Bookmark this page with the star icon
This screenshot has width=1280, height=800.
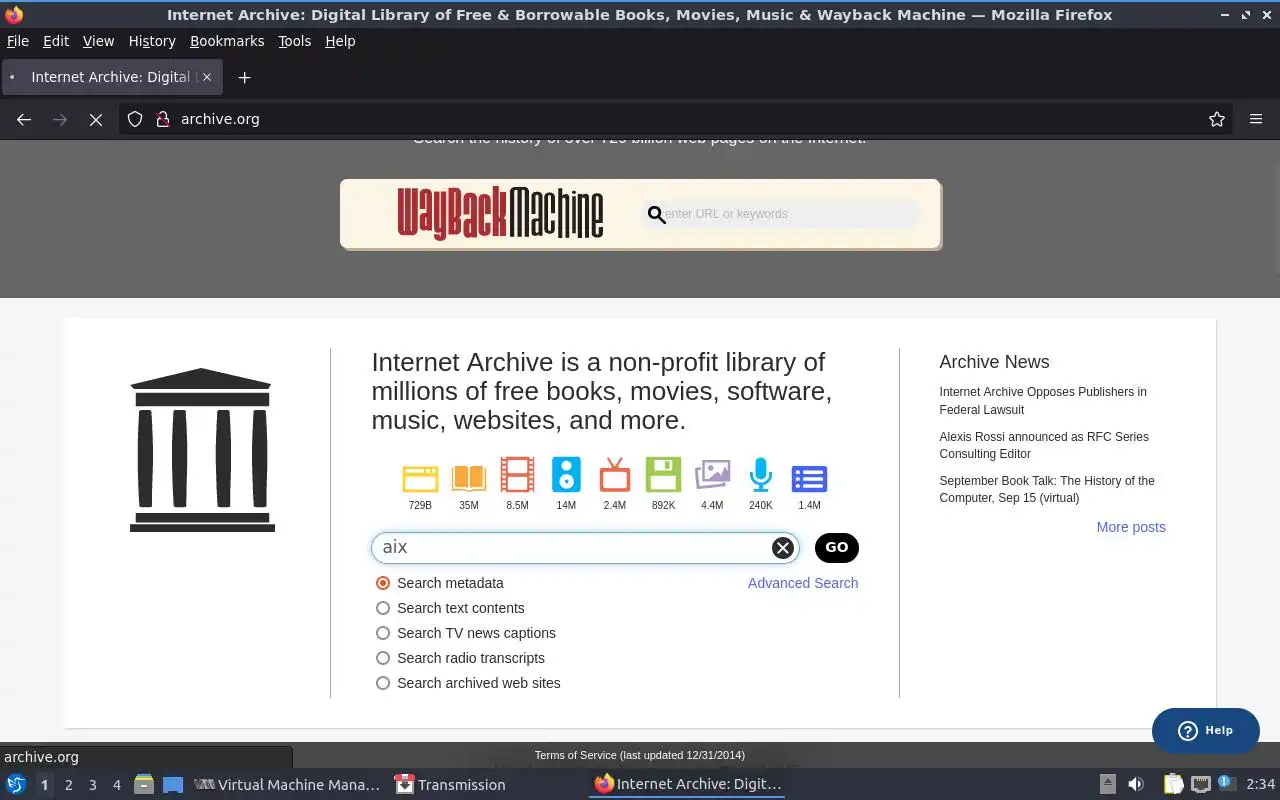click(x=1217, y=119)
